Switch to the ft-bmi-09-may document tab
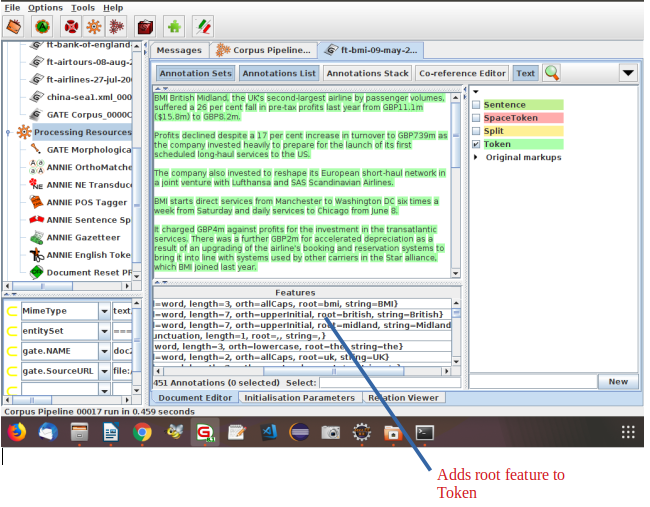The height and width of the screenshot is (507, 650). (x=371, y=50)
